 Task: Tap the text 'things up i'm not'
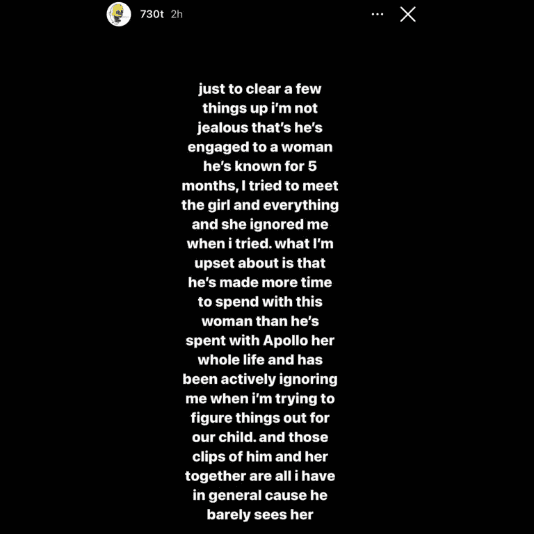[x=260, y=108]
